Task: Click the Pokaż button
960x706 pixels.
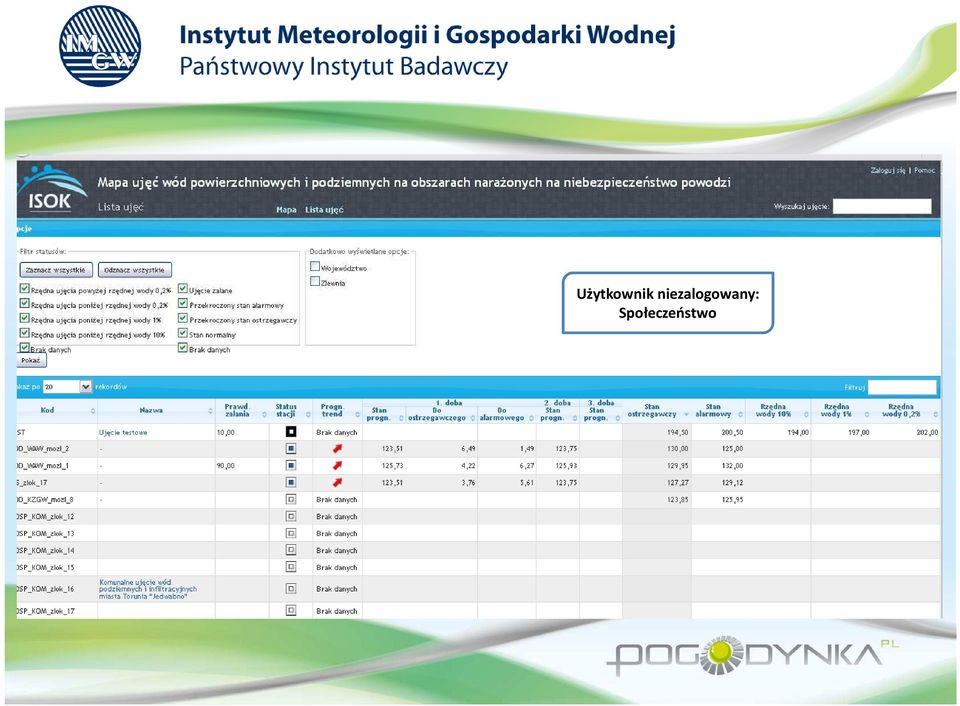Action: (31, 361)
